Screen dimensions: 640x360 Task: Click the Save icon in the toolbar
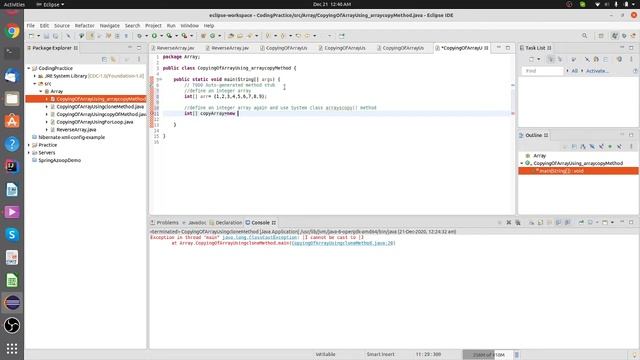click(46, 36)
